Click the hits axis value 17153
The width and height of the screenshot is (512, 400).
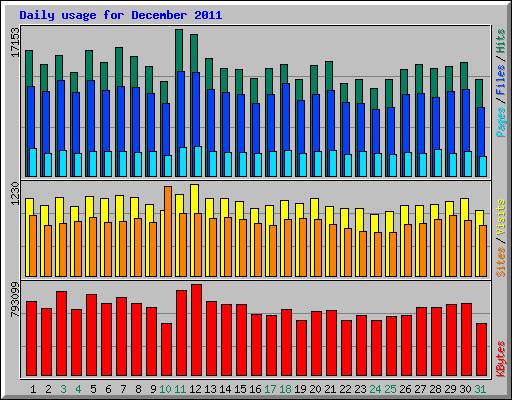click(x=15, y=42)
